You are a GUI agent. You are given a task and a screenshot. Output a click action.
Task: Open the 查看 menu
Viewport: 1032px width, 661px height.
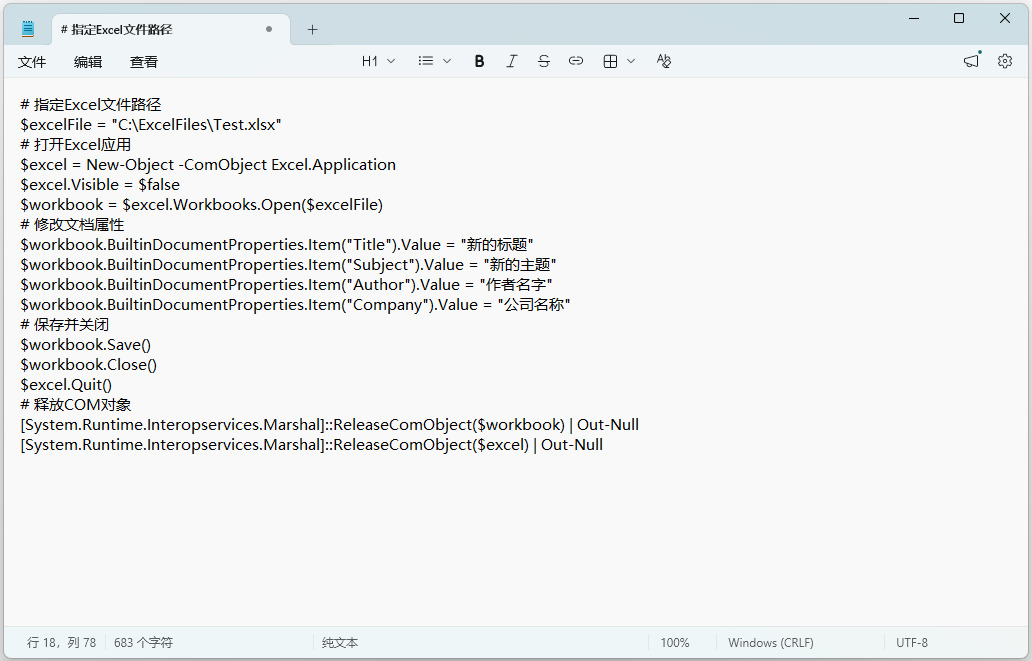(x=144, y=62)
